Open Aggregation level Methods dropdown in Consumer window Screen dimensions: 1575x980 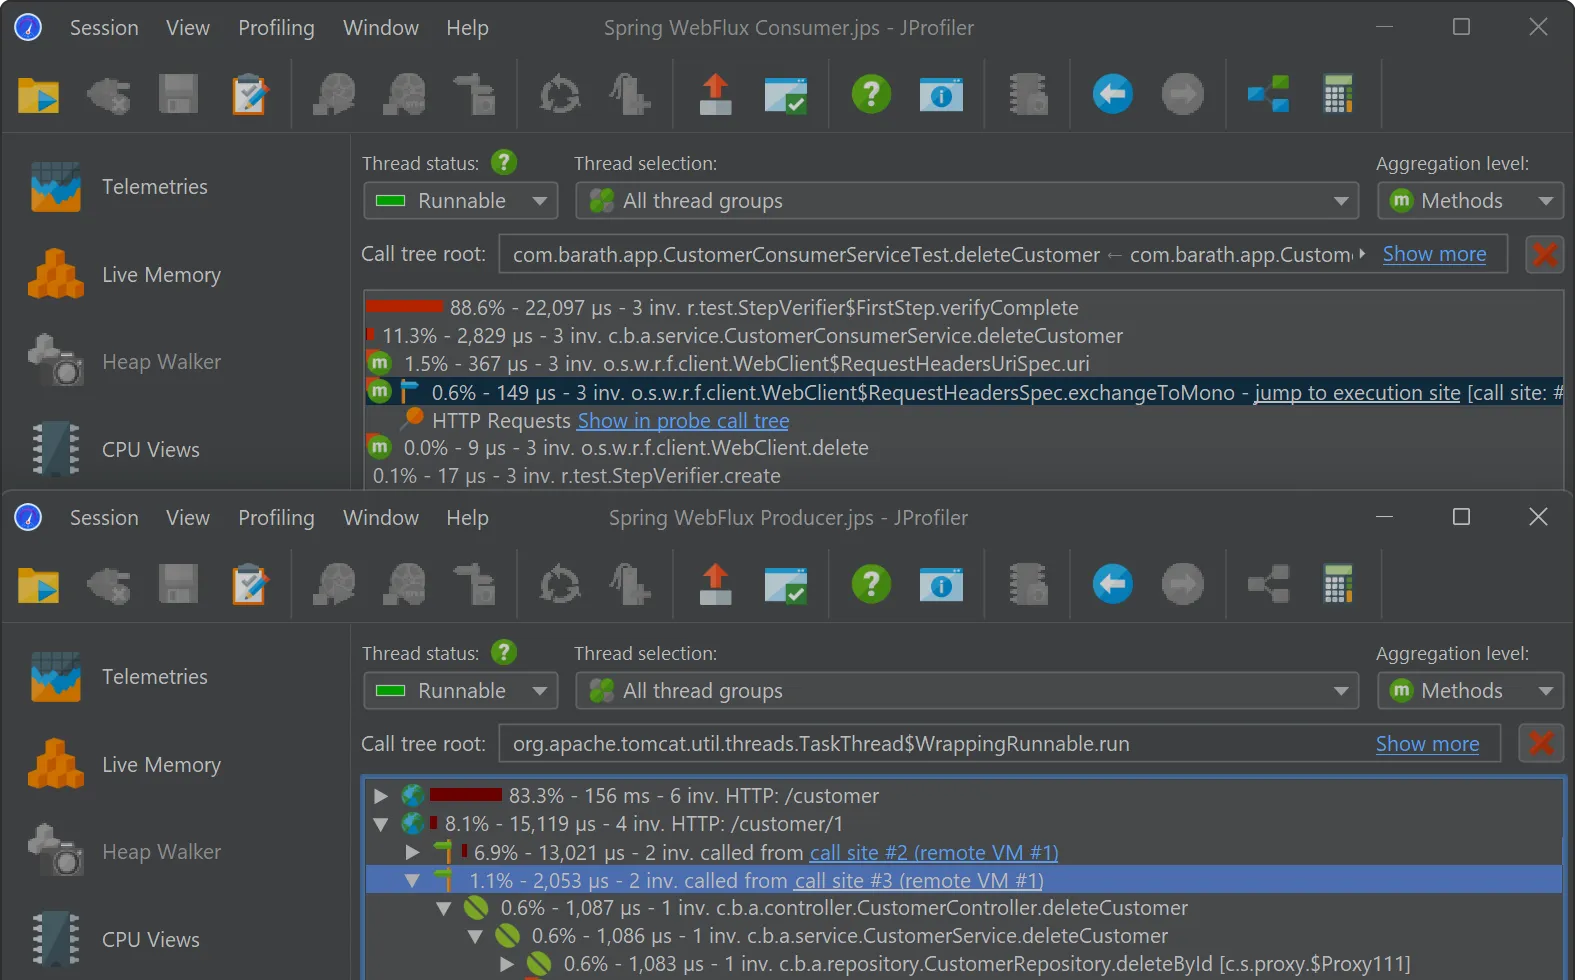pyautogui.click(x=1469, y=201)
